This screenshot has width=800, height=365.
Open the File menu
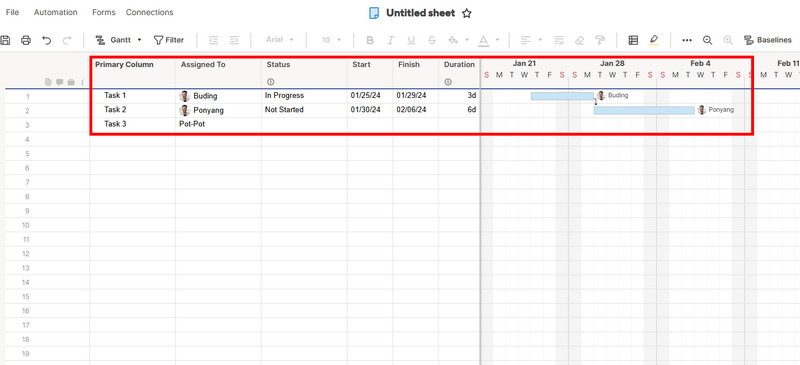coord(12,12)
